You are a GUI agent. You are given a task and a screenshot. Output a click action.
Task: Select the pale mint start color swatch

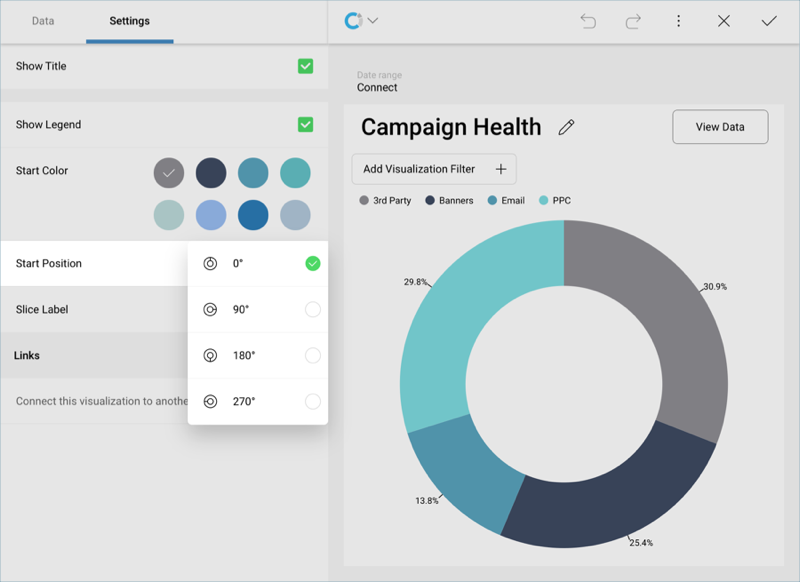(169, 215)
